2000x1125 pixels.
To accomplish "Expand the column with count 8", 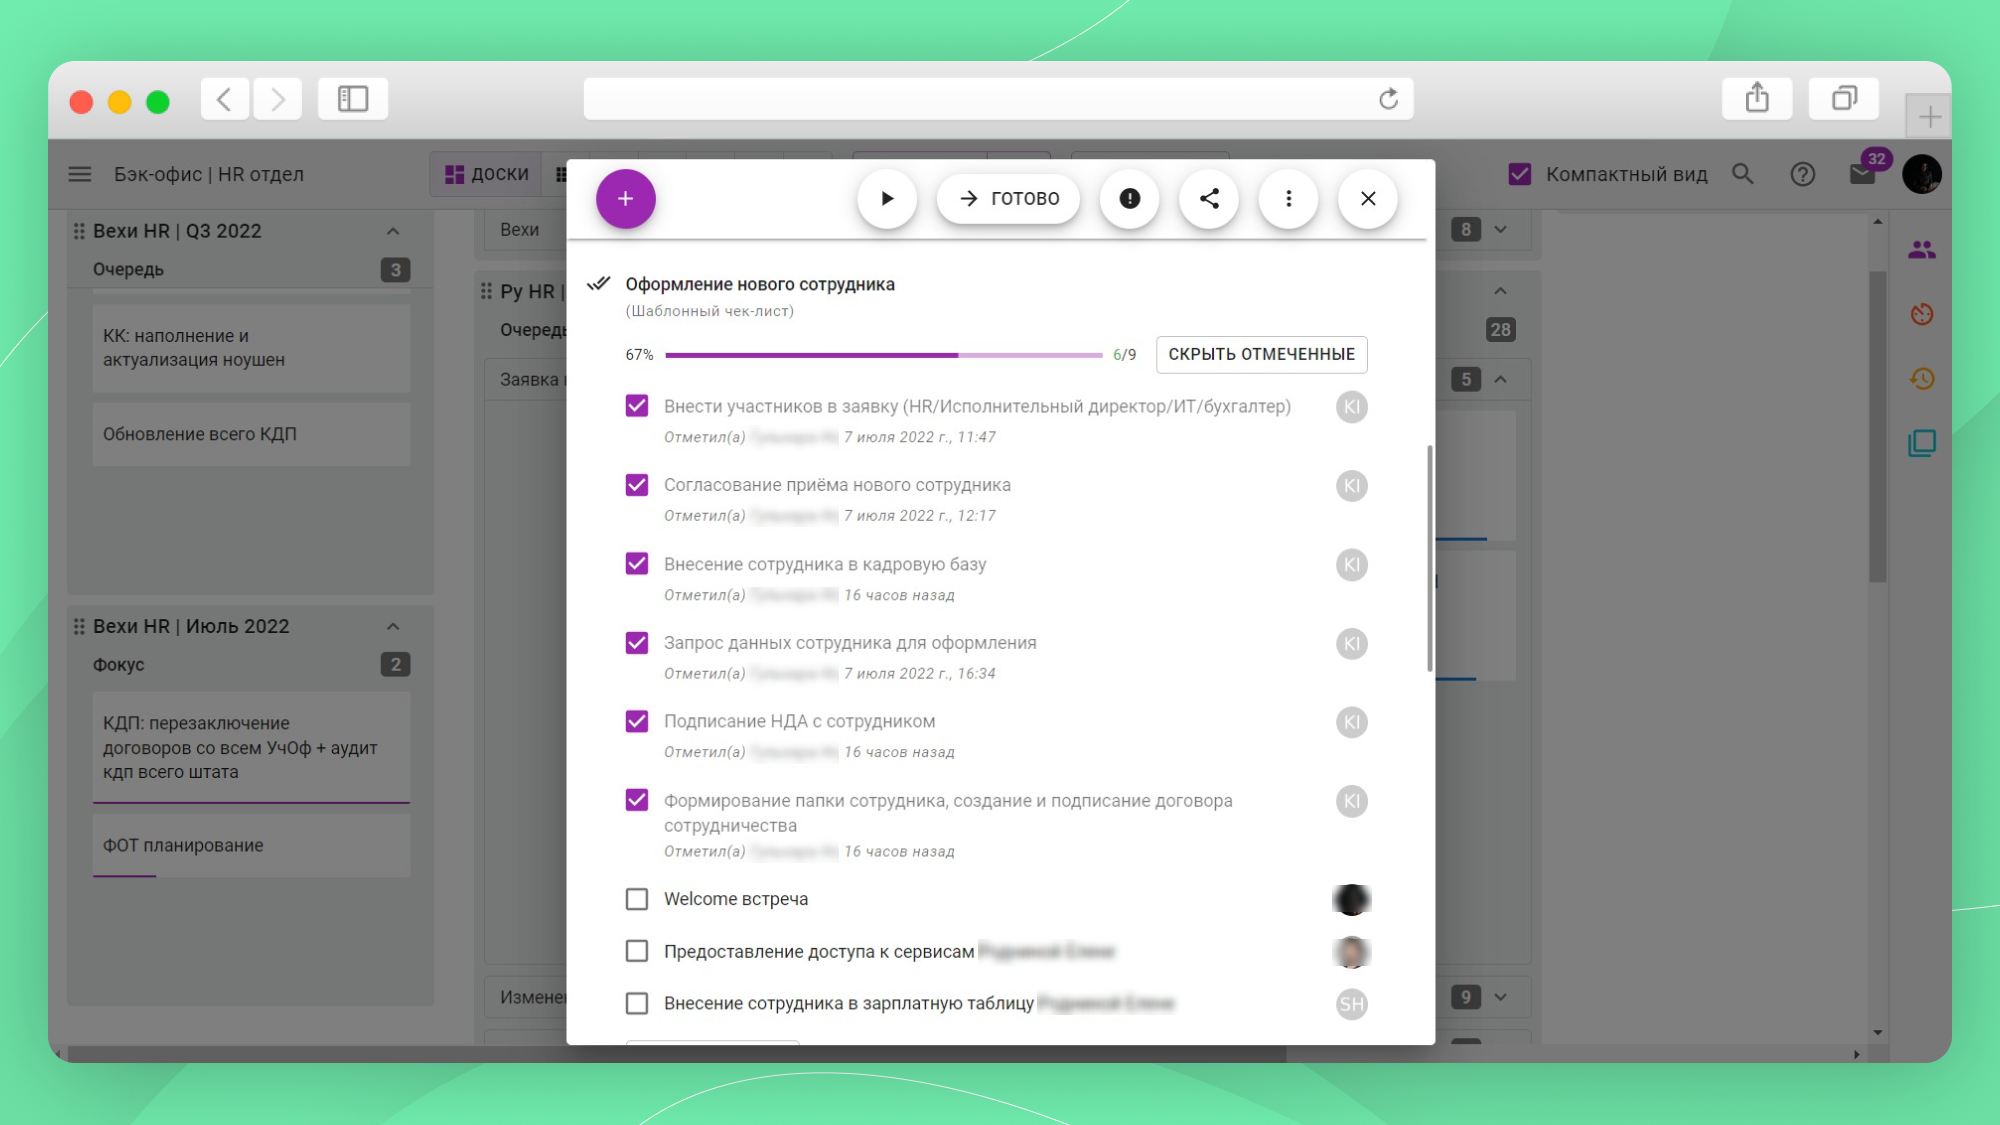I will pyautogui.click(x=1500, y=230).
